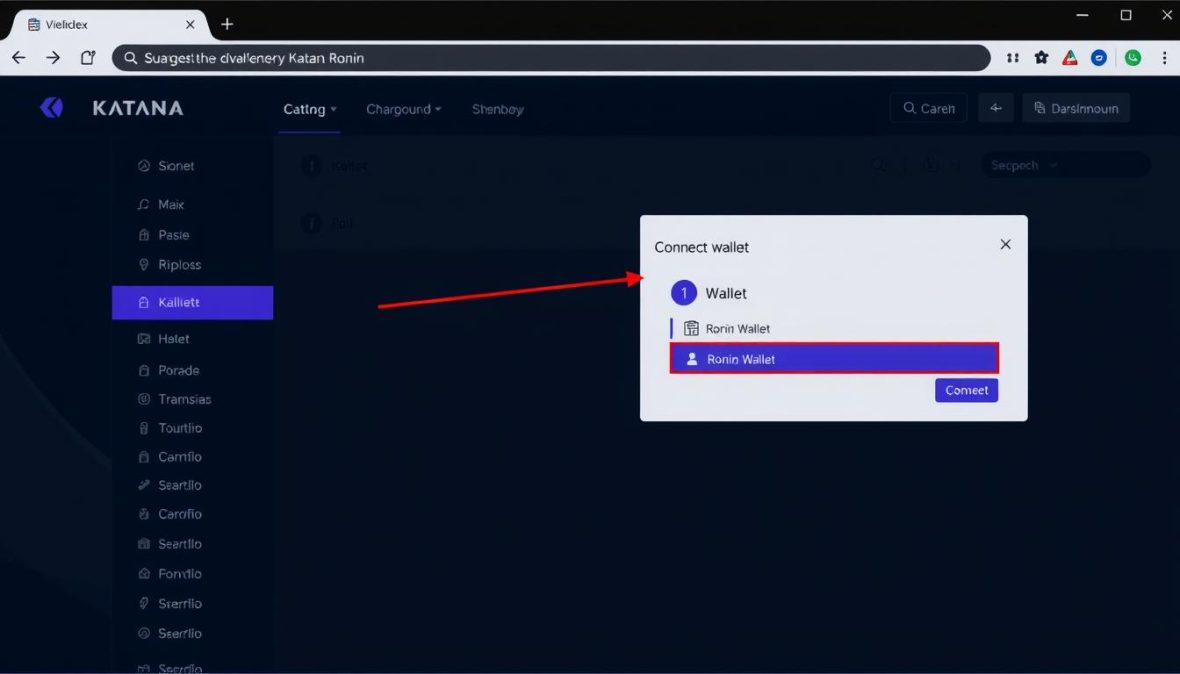
Task: Click the share icon beside forward arrow
Action: [x=88, y=58]
